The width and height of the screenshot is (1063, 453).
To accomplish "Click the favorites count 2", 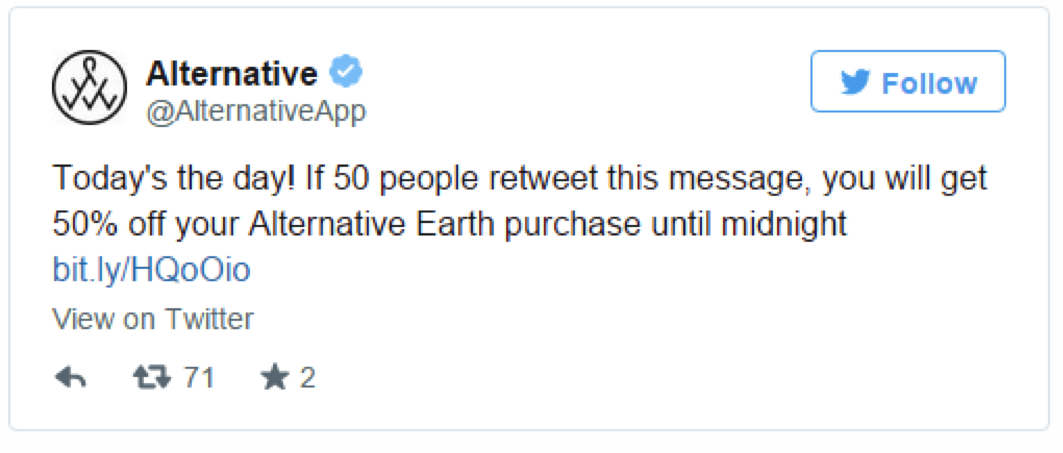I will [x=308, y=377].
